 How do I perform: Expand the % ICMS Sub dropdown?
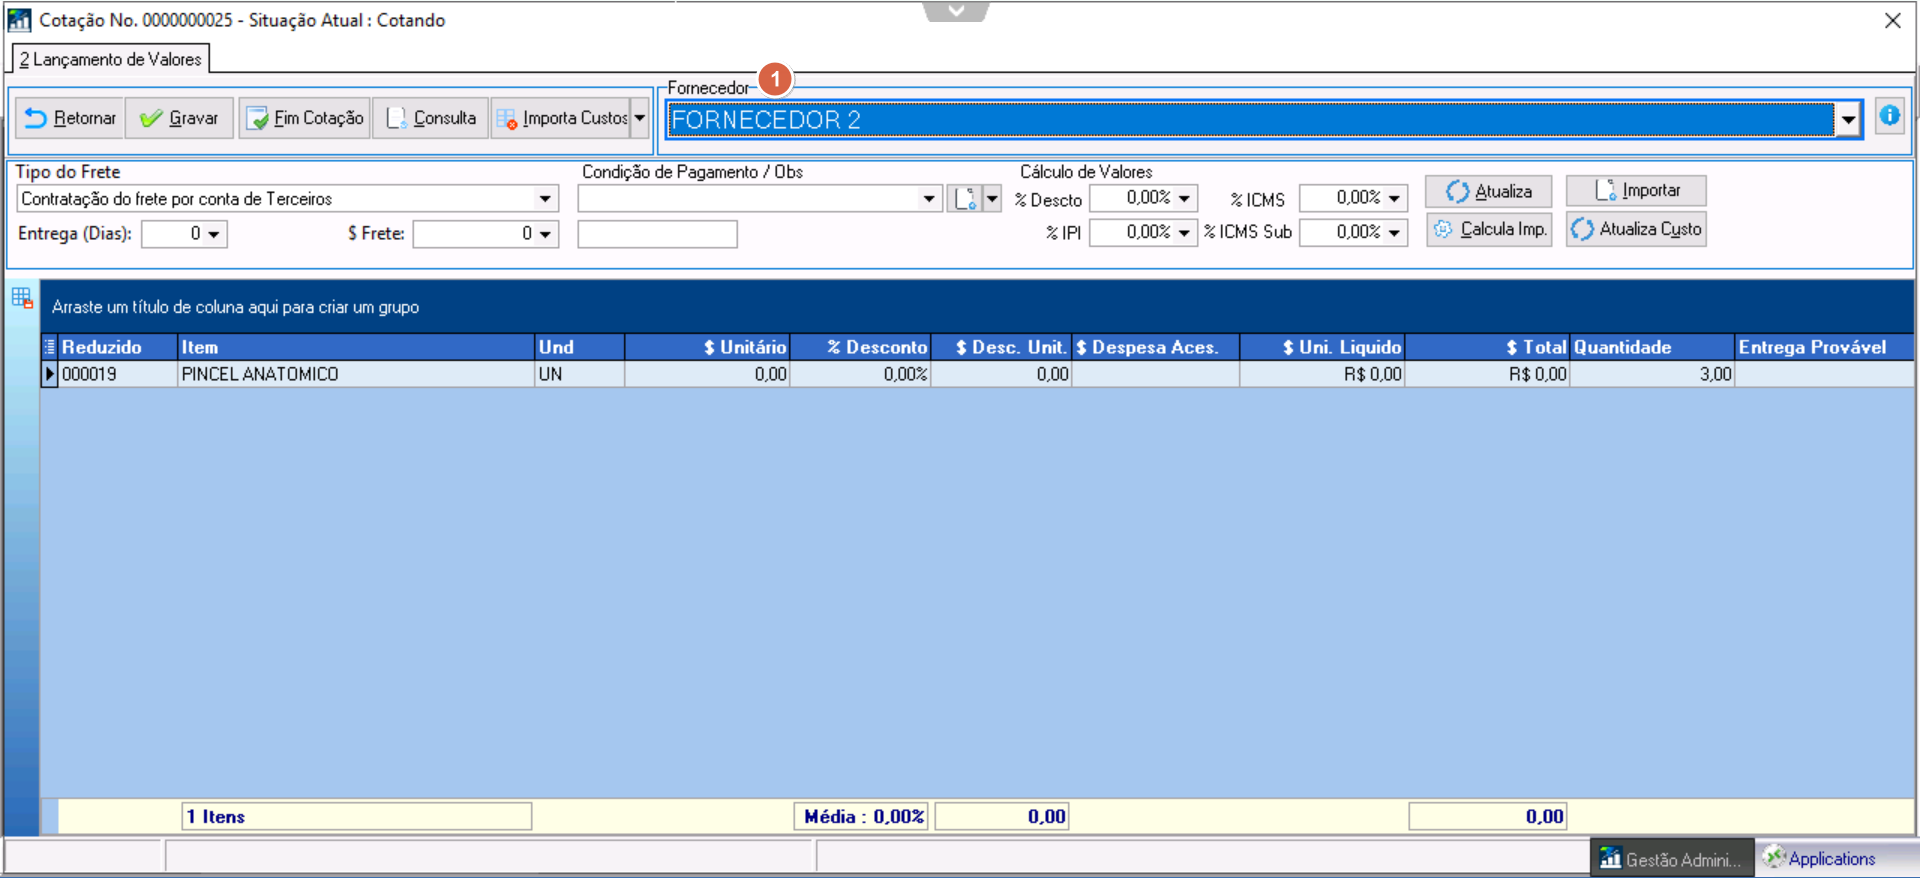tap(1394, 232)
